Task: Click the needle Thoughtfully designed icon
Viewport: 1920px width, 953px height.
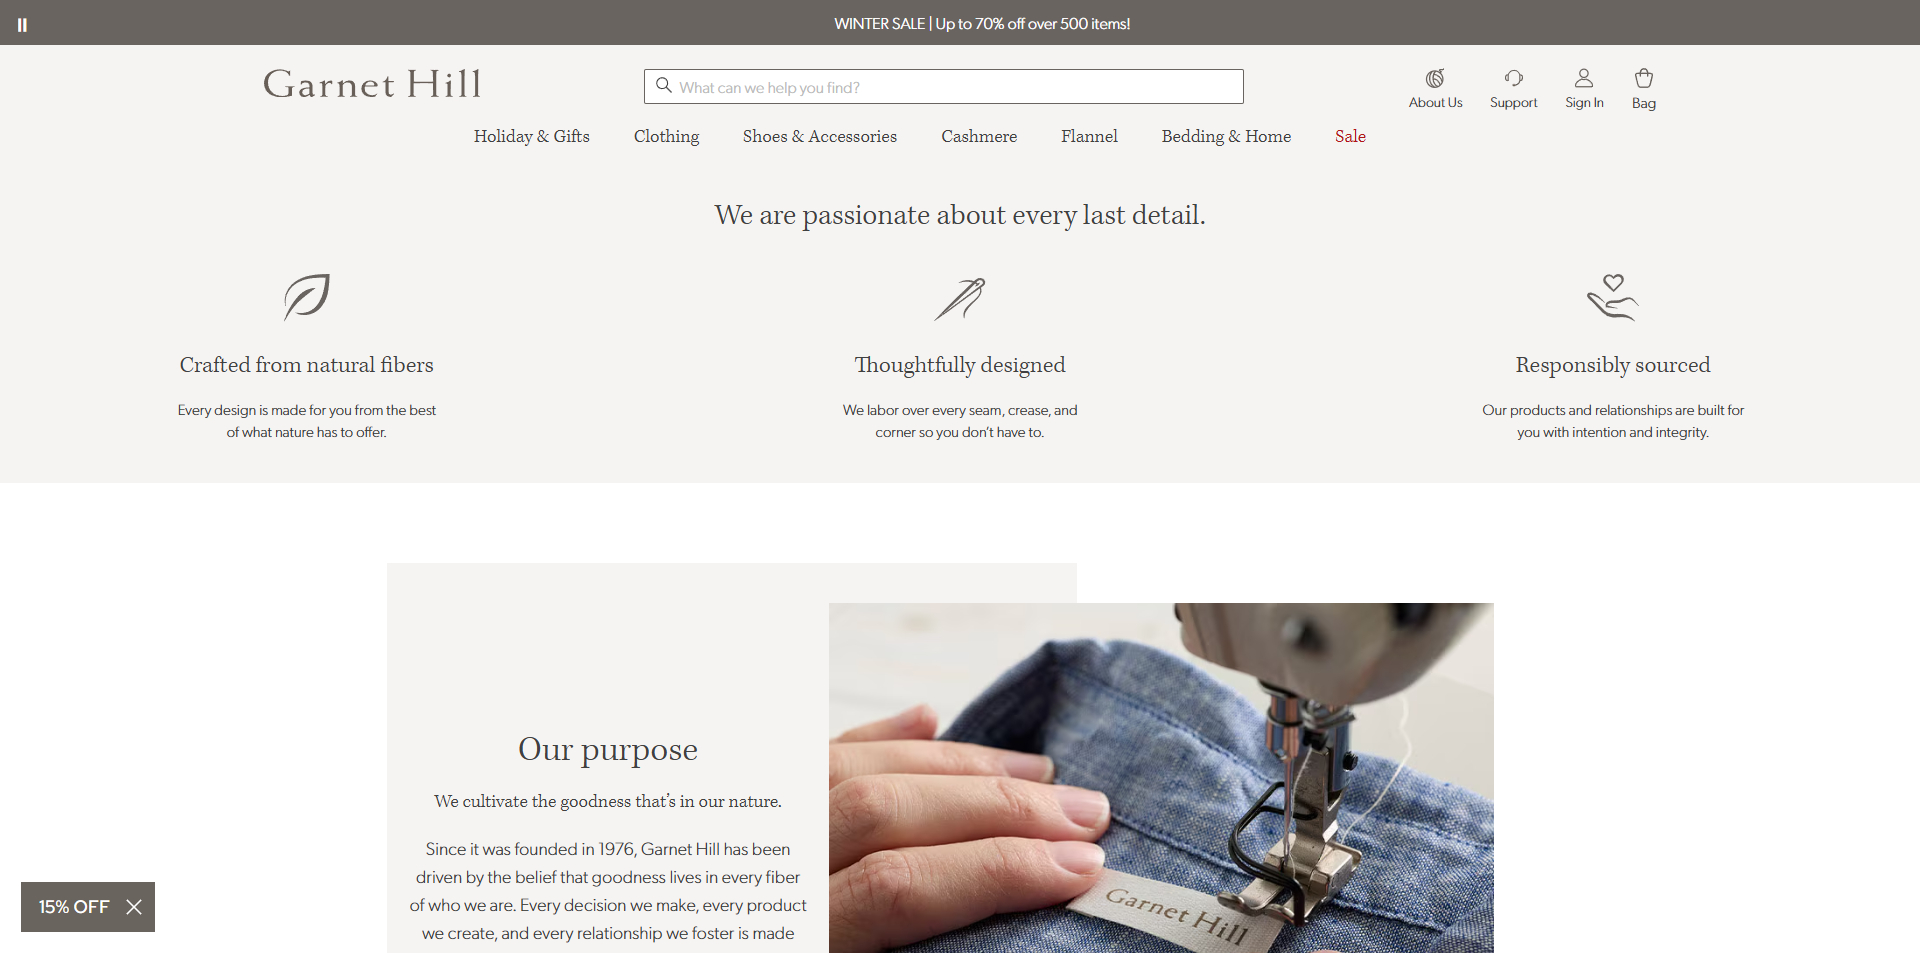Action: click(960, 298)
